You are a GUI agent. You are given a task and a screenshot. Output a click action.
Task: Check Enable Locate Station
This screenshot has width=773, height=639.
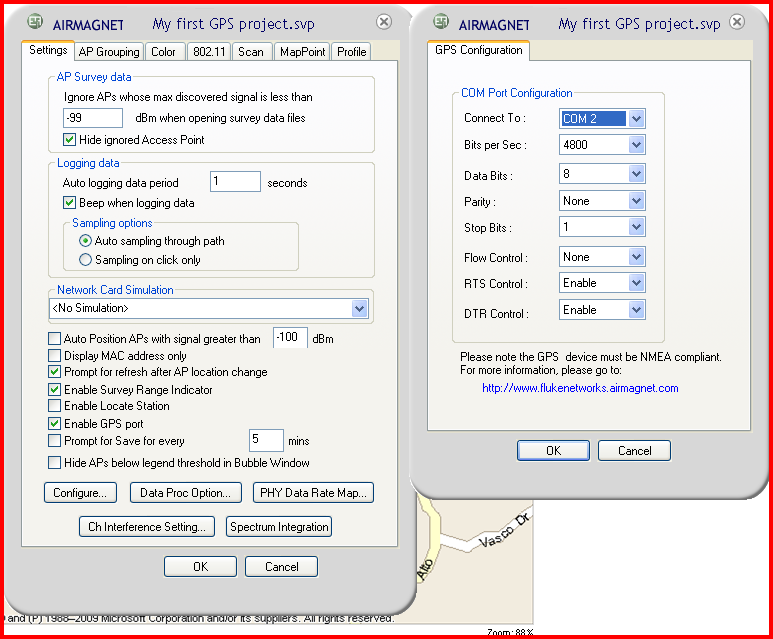pos(54,406)
